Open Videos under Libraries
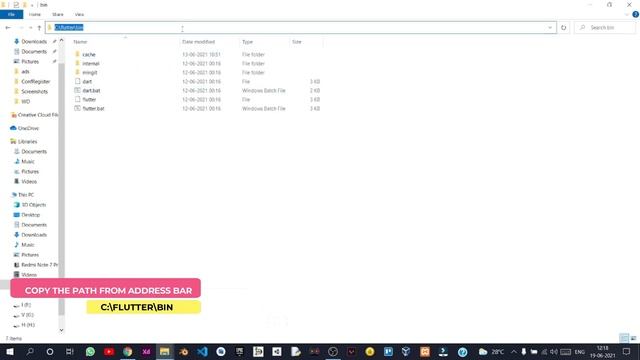 pyautogui.click(x=29, y=181)
